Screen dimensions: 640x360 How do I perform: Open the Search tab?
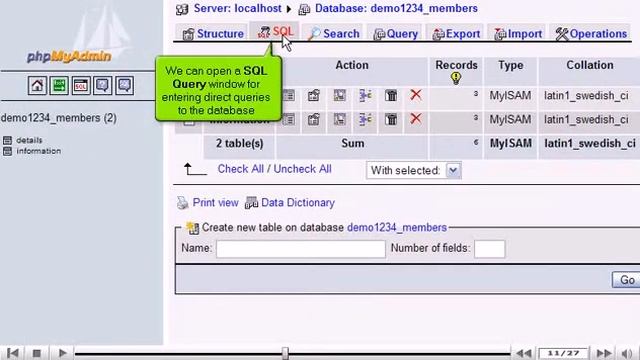tap(333, 33)
